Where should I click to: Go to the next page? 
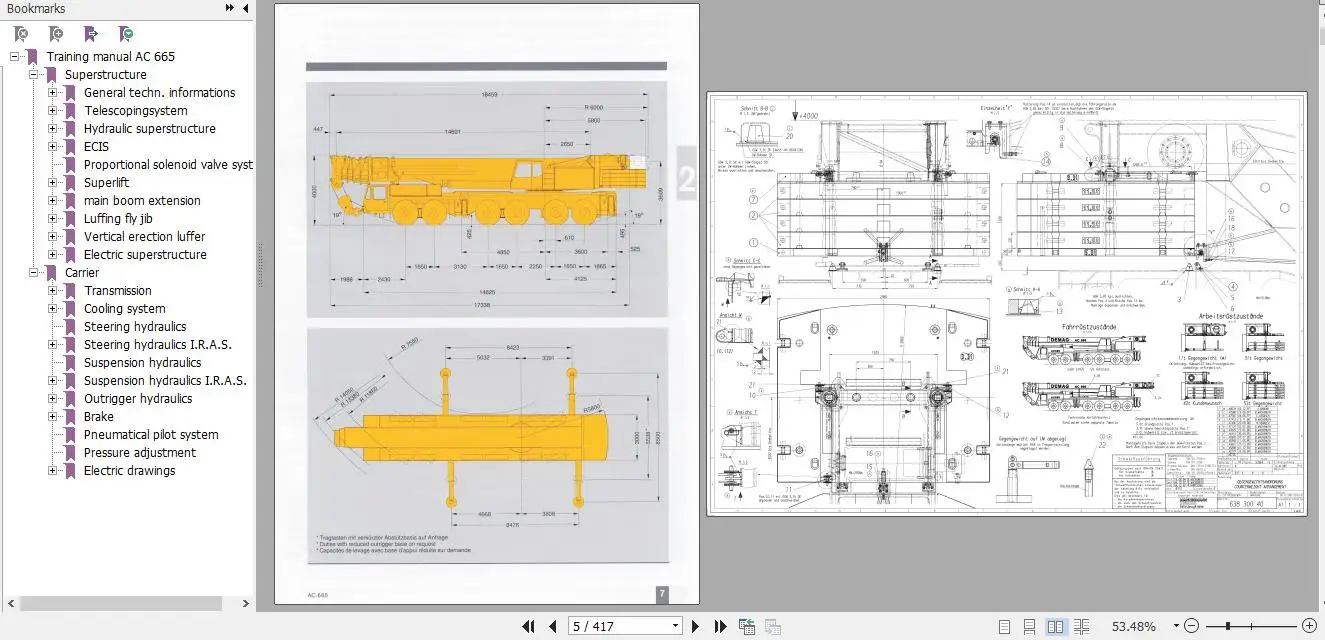(x=697, y=627)
